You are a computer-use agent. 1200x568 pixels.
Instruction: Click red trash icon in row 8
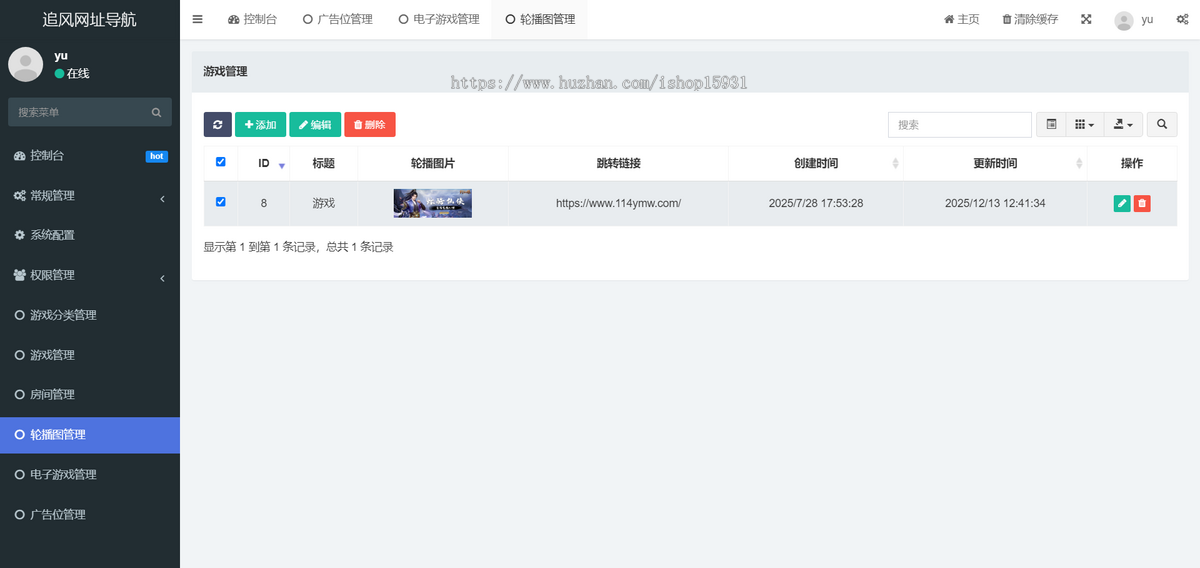[x=1142, y=203]
